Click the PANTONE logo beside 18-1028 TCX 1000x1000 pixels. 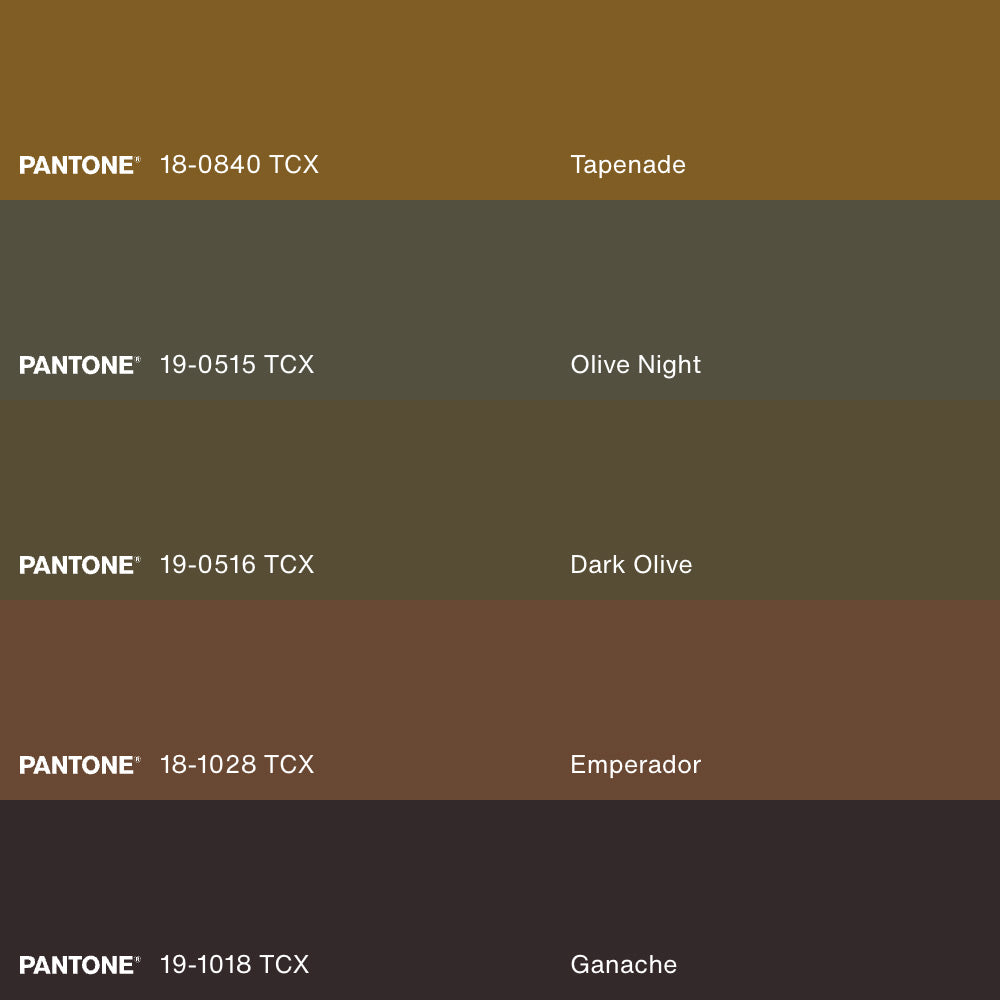[x=80, y=765]
